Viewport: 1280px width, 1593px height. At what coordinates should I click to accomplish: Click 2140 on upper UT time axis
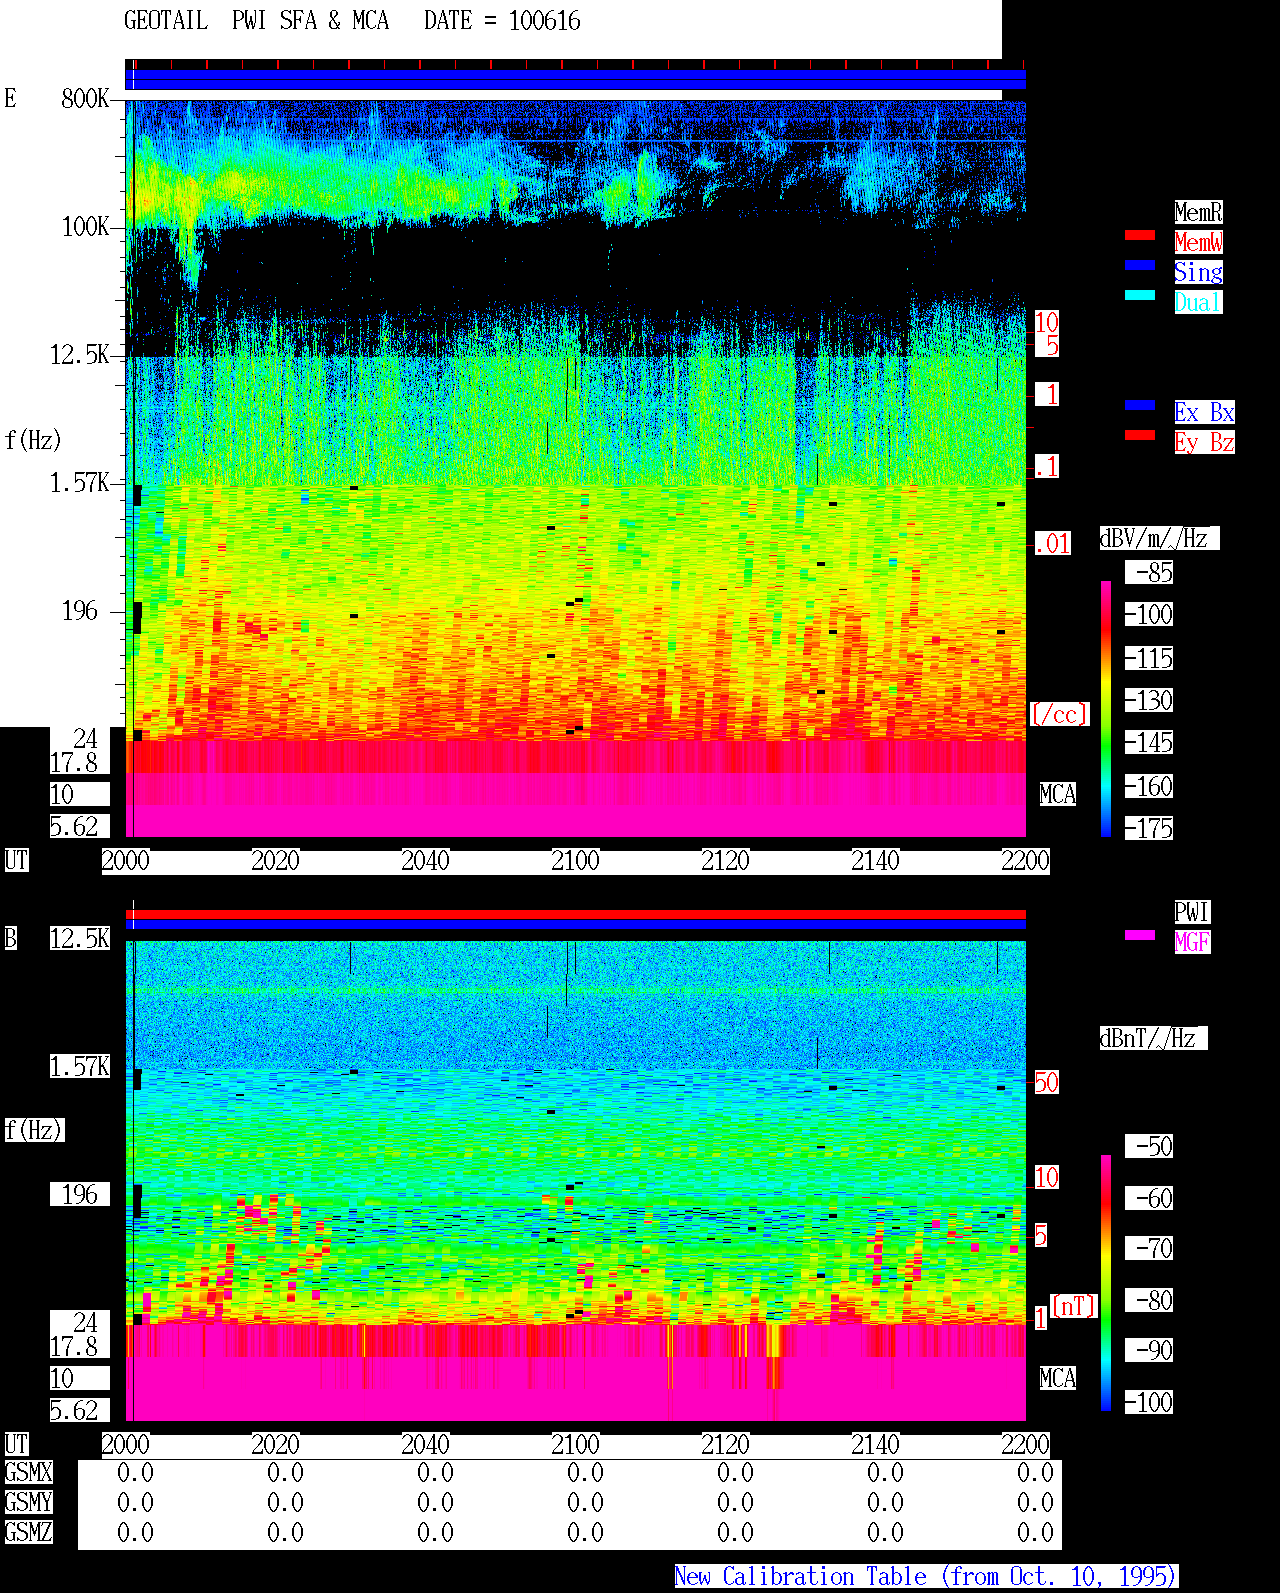pos(876,860)
